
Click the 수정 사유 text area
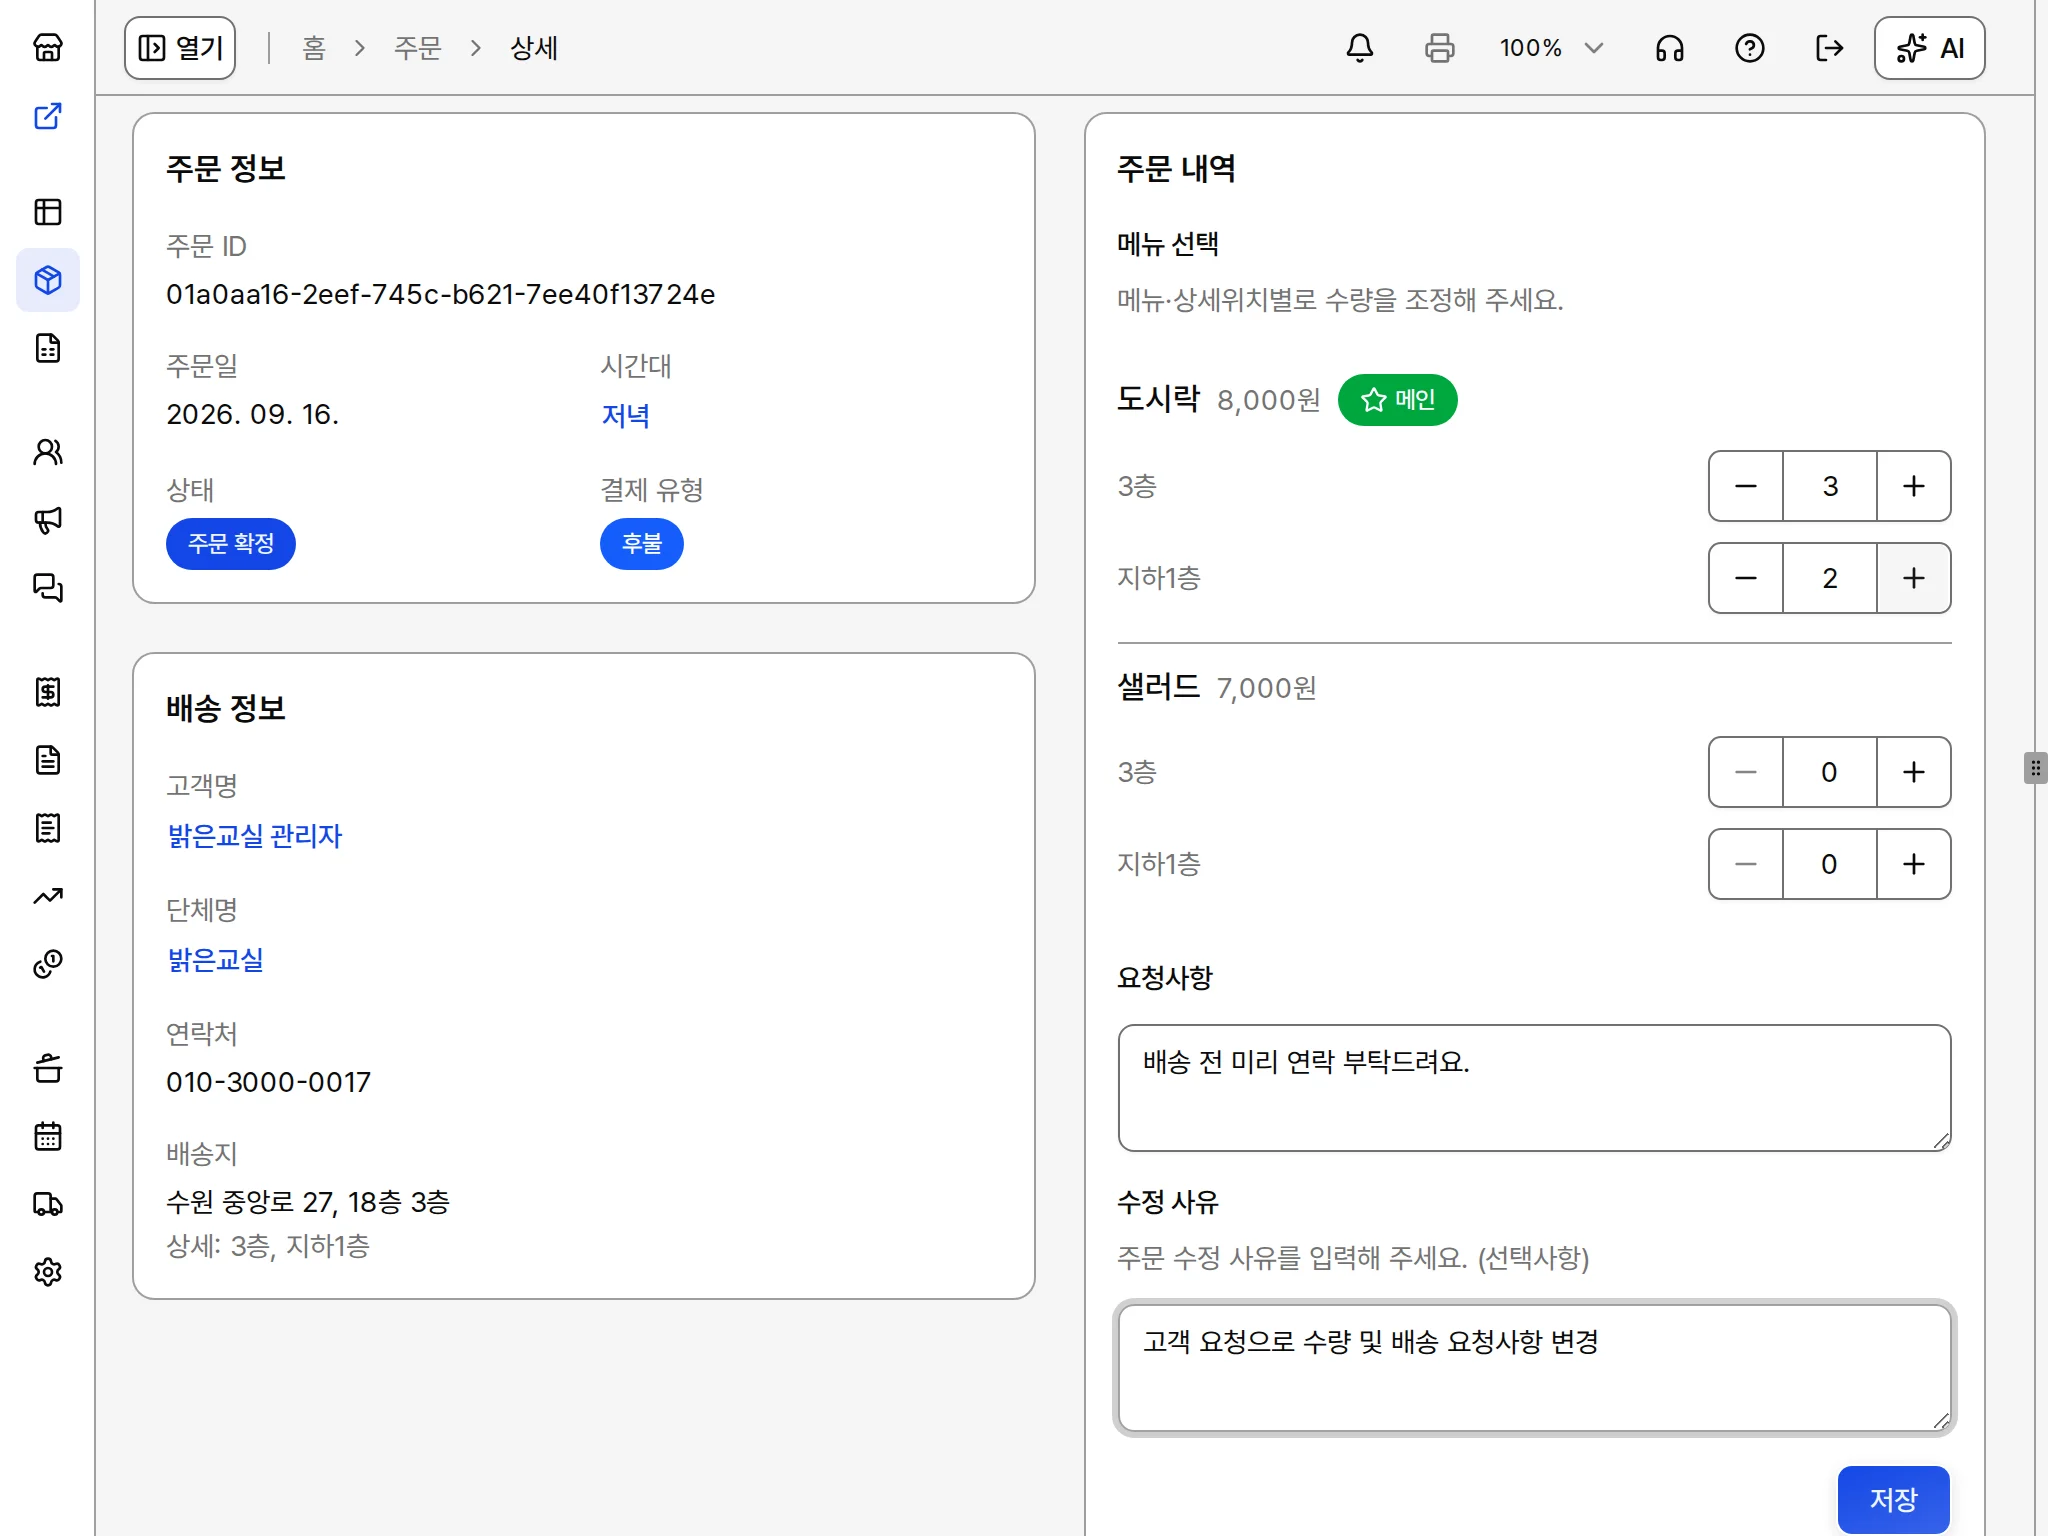pos(1534,1368)
